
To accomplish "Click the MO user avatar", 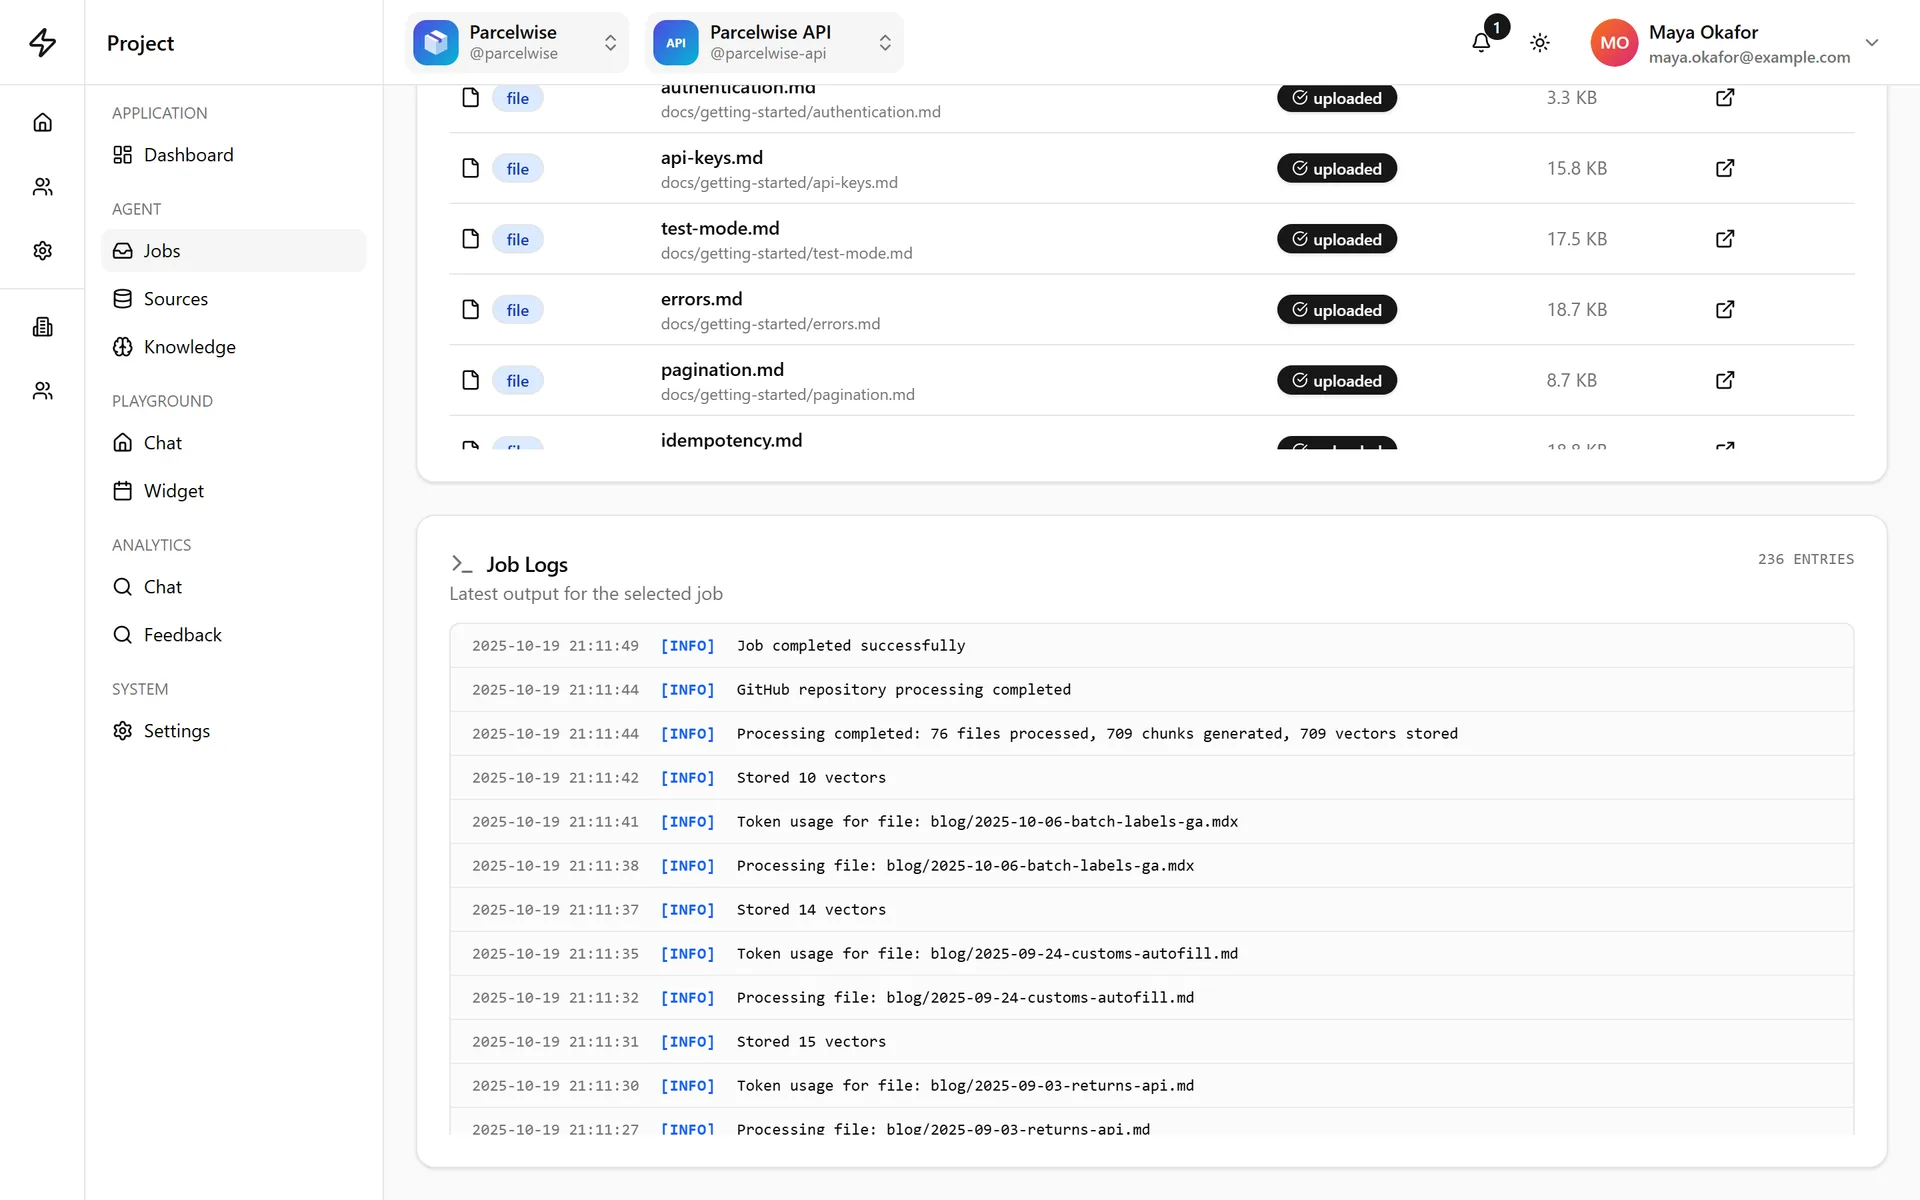I will pyautogui.click(x=1614, y=42).
